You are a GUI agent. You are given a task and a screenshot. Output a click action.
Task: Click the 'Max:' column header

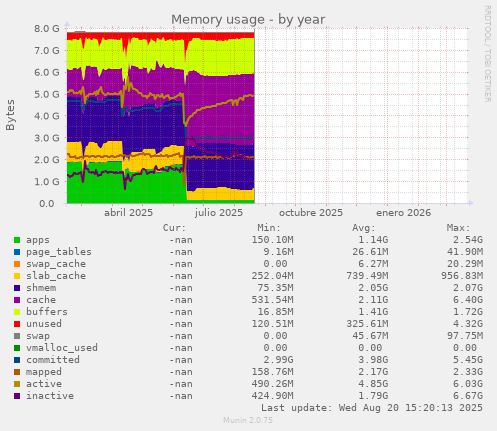click(458, 228)
